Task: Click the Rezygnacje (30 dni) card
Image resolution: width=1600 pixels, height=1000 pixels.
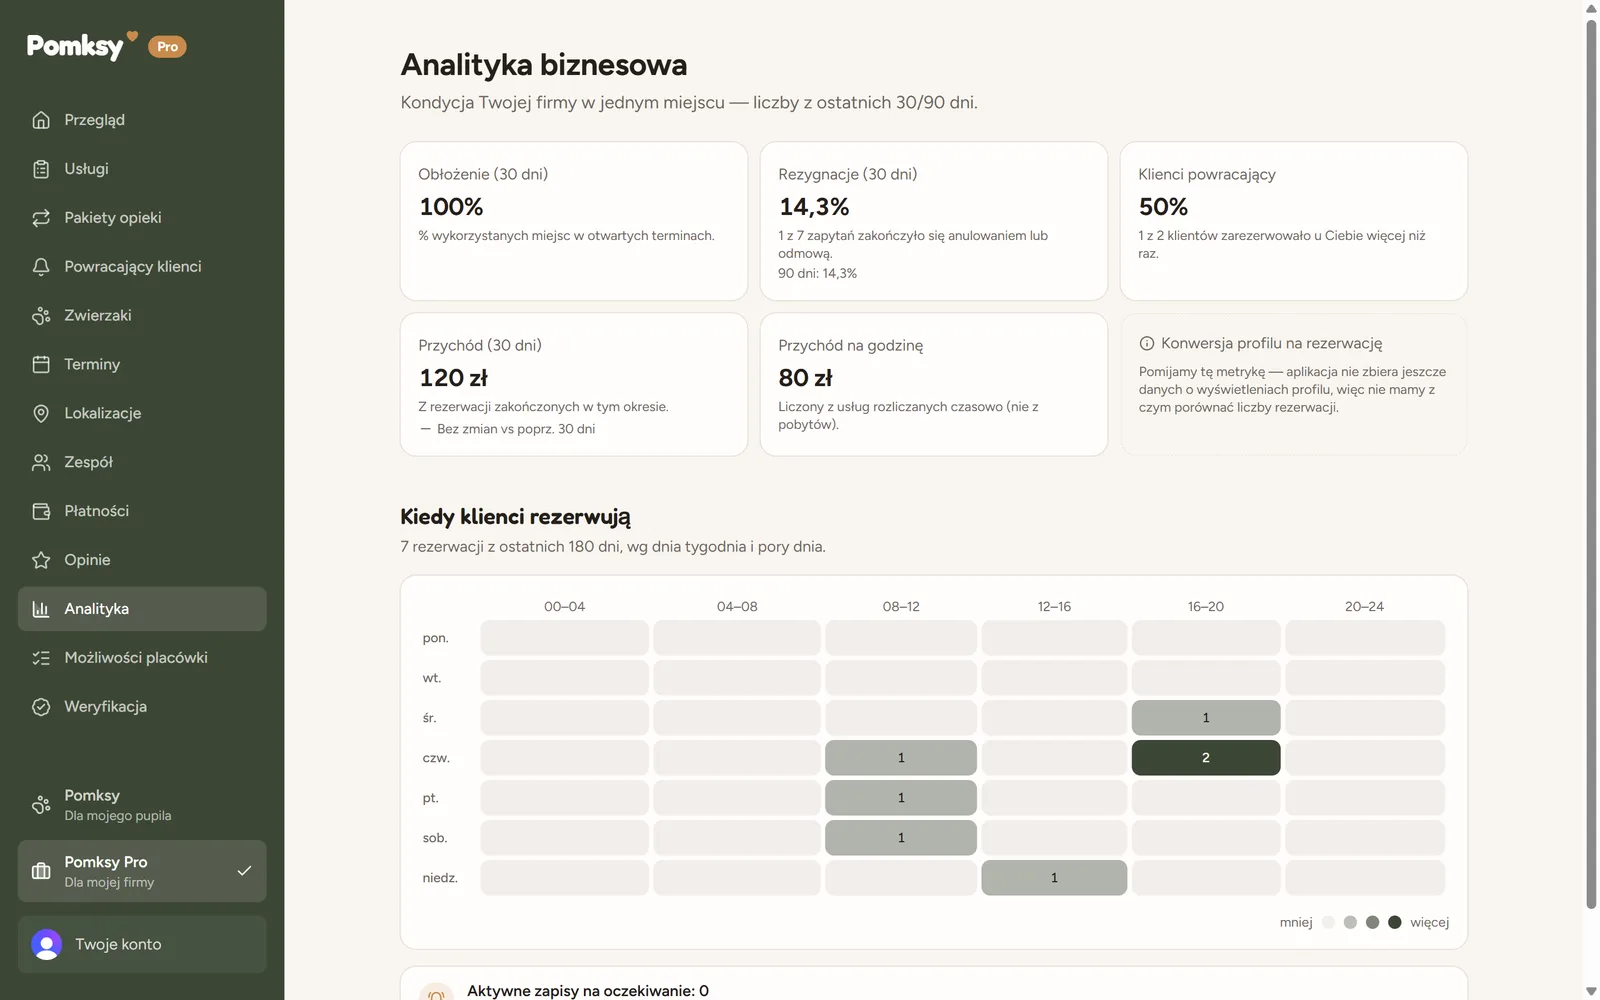Action: coord(934,221)
